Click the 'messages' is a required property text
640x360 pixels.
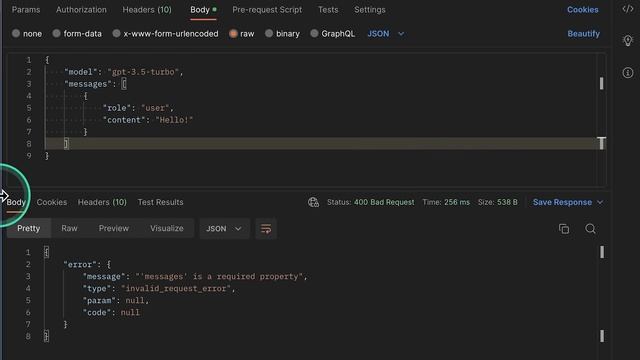point(220,277)
